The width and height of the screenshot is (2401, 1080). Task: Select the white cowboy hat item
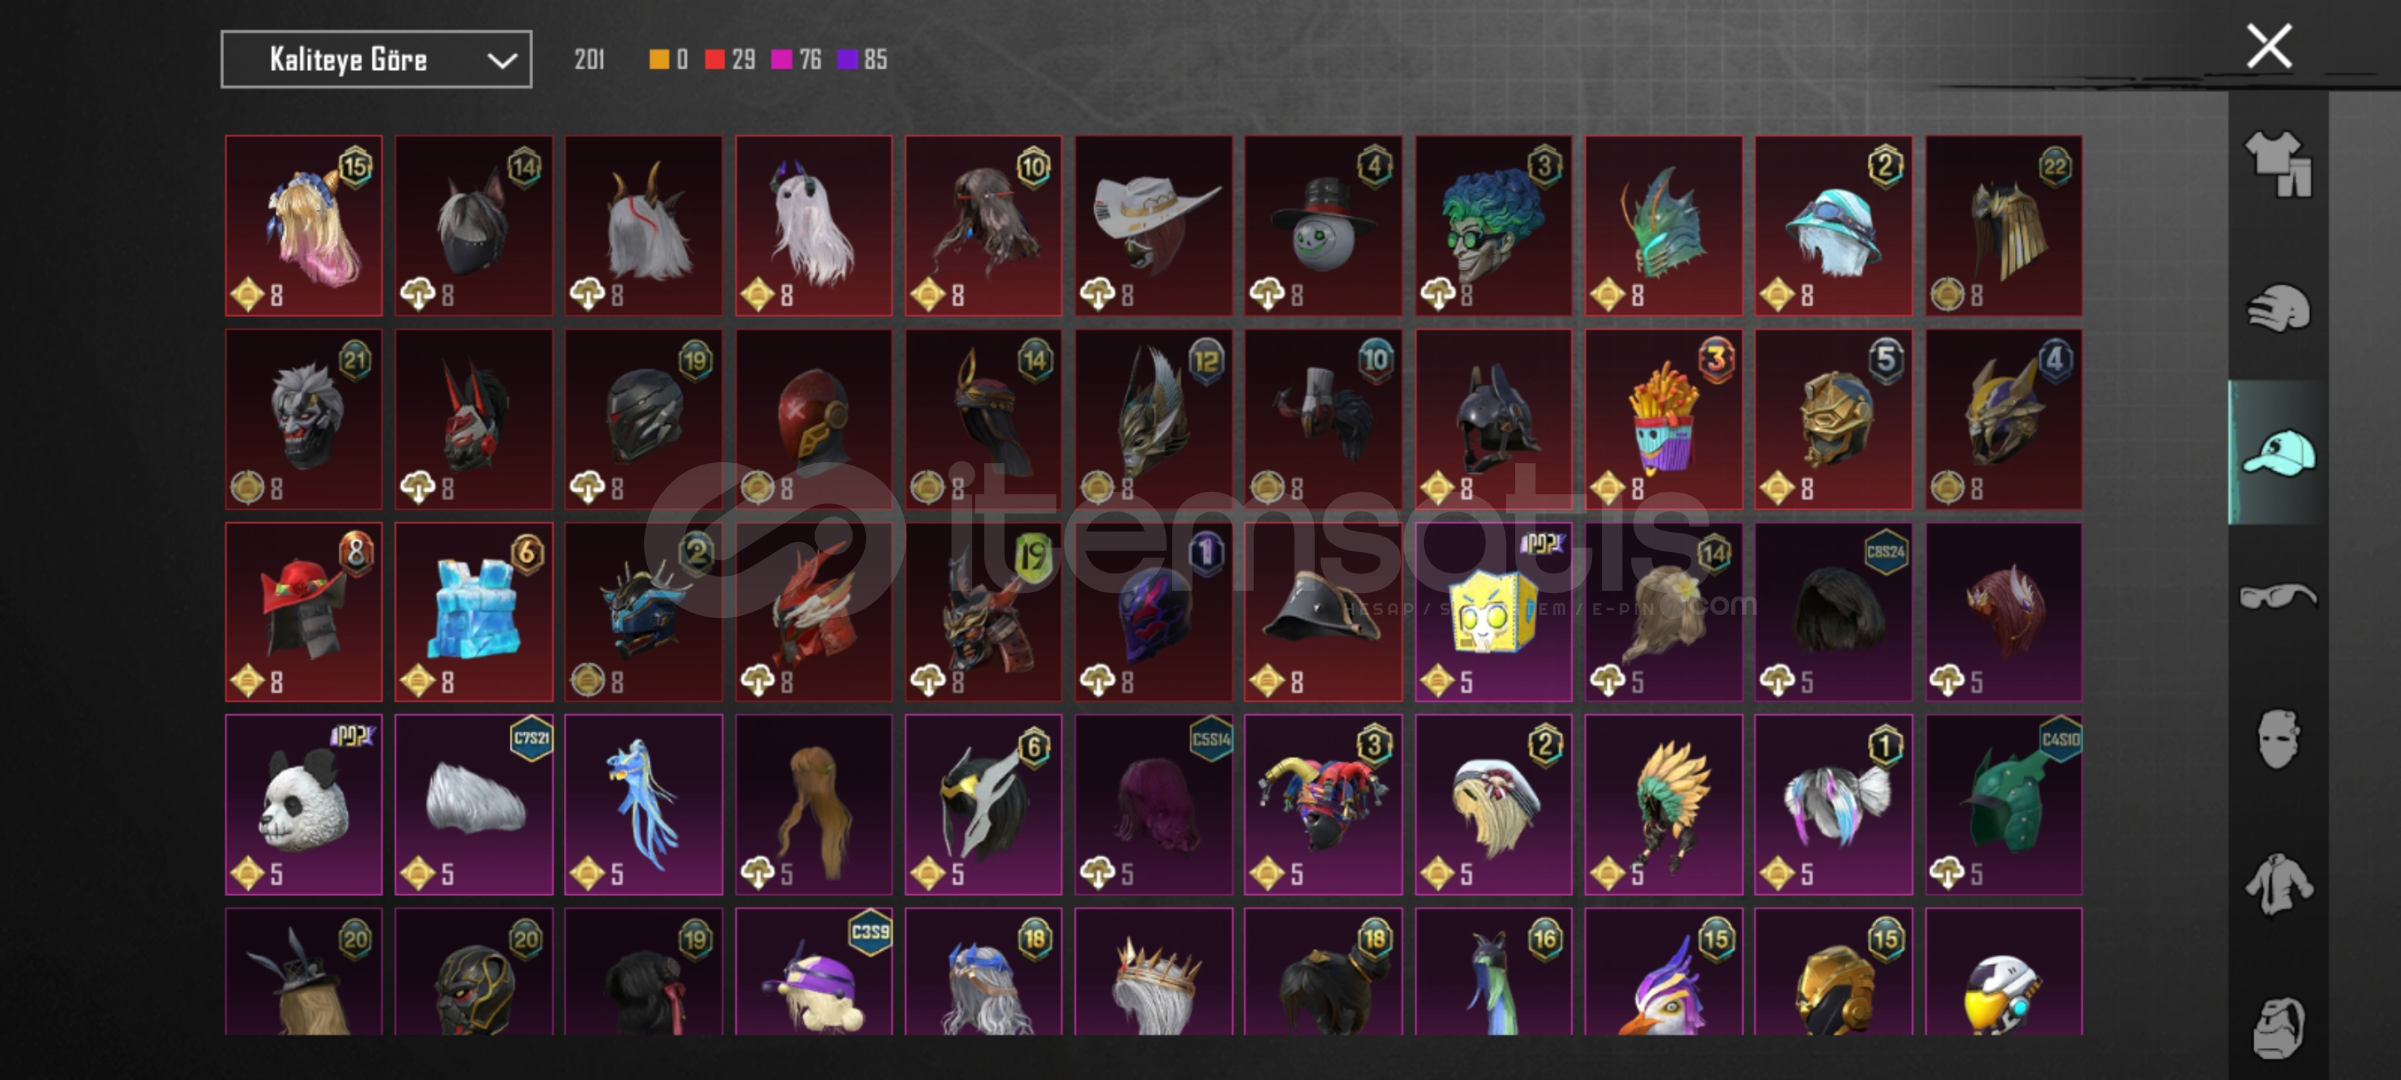pyautogui.click(x=1153, y=226)
